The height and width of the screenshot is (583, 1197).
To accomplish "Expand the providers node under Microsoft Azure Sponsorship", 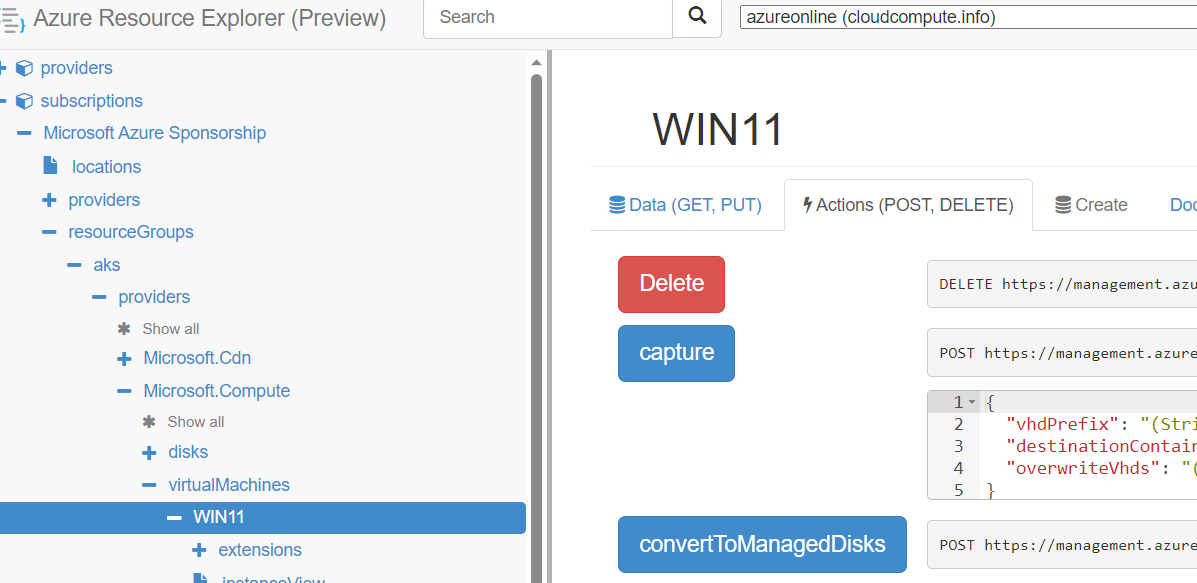I will pos(49,200).
